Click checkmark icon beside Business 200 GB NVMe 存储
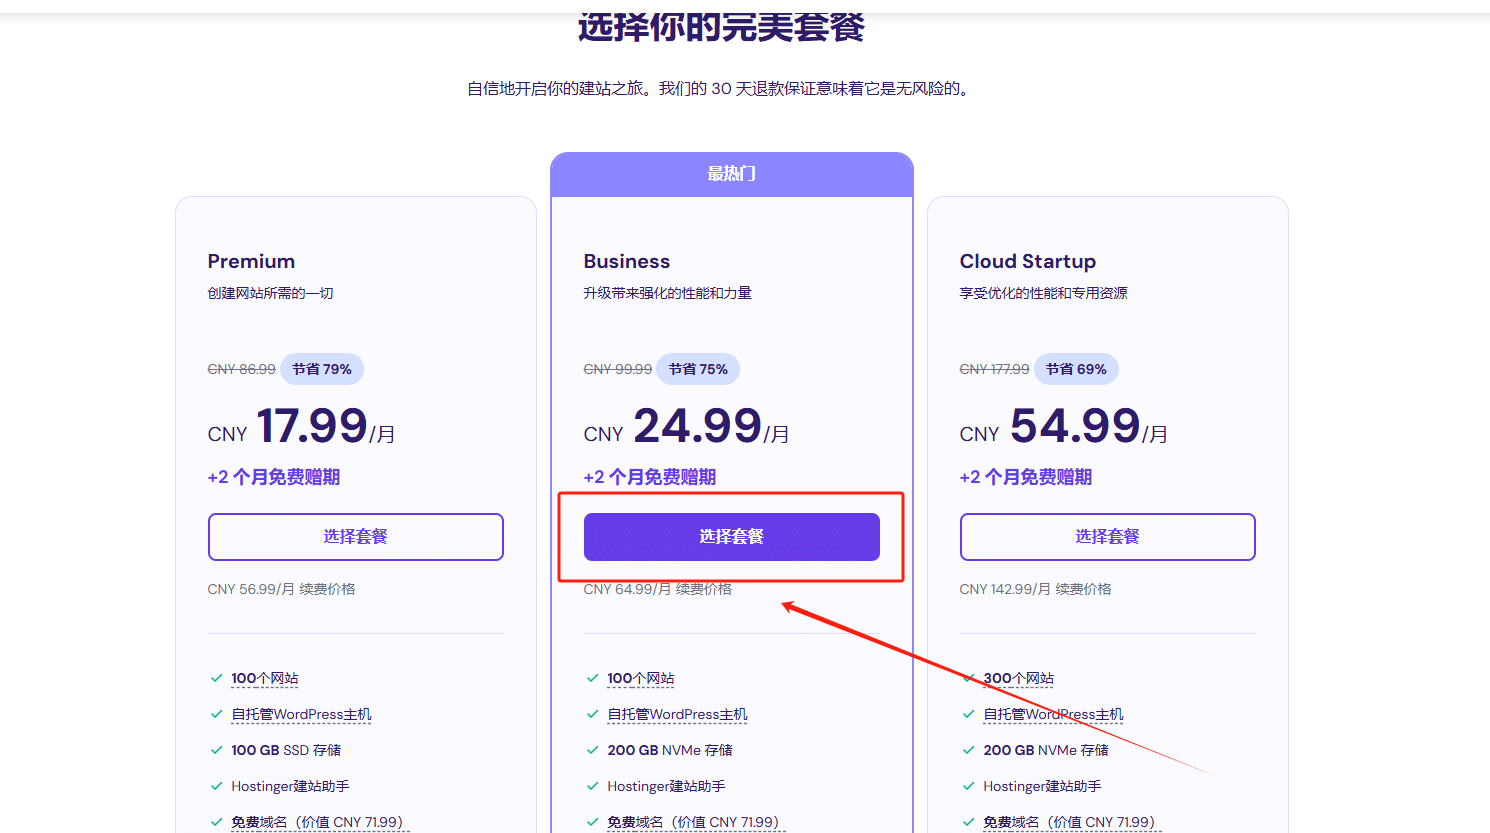Image resolution: width=1490 pixels, height=833 pixels. pyautogui.click(x=592, y=750)
